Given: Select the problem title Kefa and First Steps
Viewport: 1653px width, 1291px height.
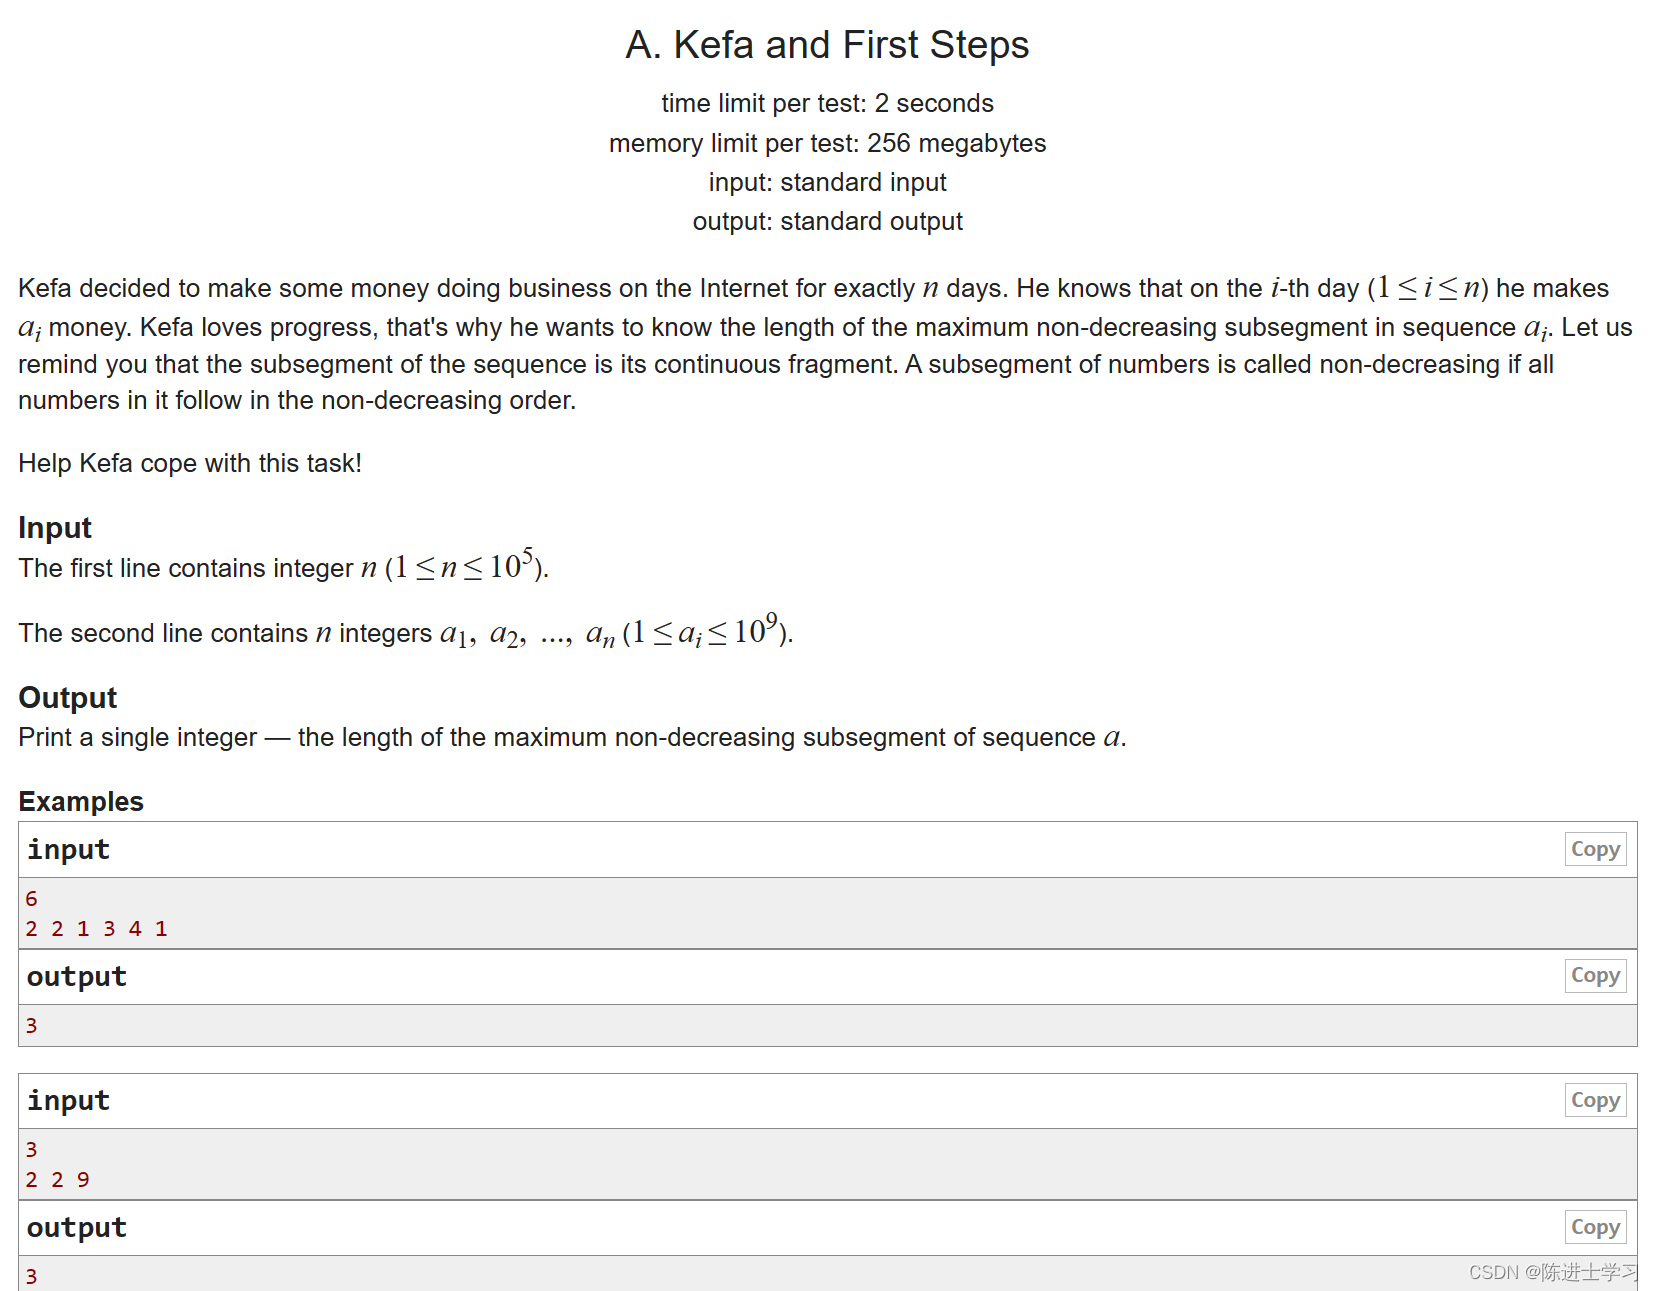Looking at the screenshot, I should 827,44.
